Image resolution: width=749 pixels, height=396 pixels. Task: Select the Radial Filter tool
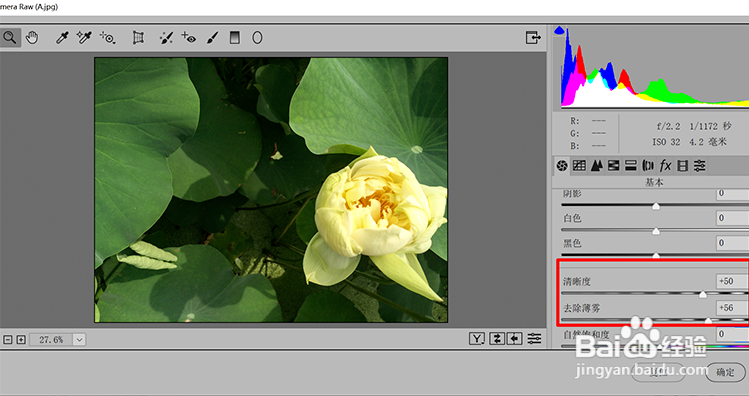tap(257, 37)
